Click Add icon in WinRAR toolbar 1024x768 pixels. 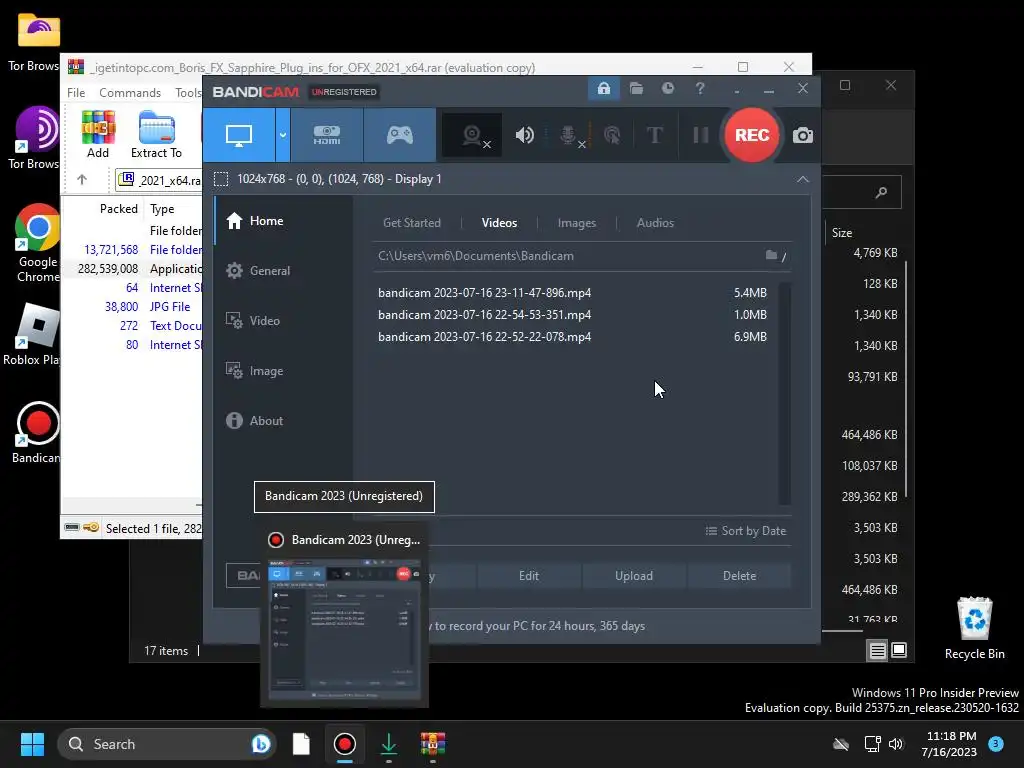pos(98,135)
